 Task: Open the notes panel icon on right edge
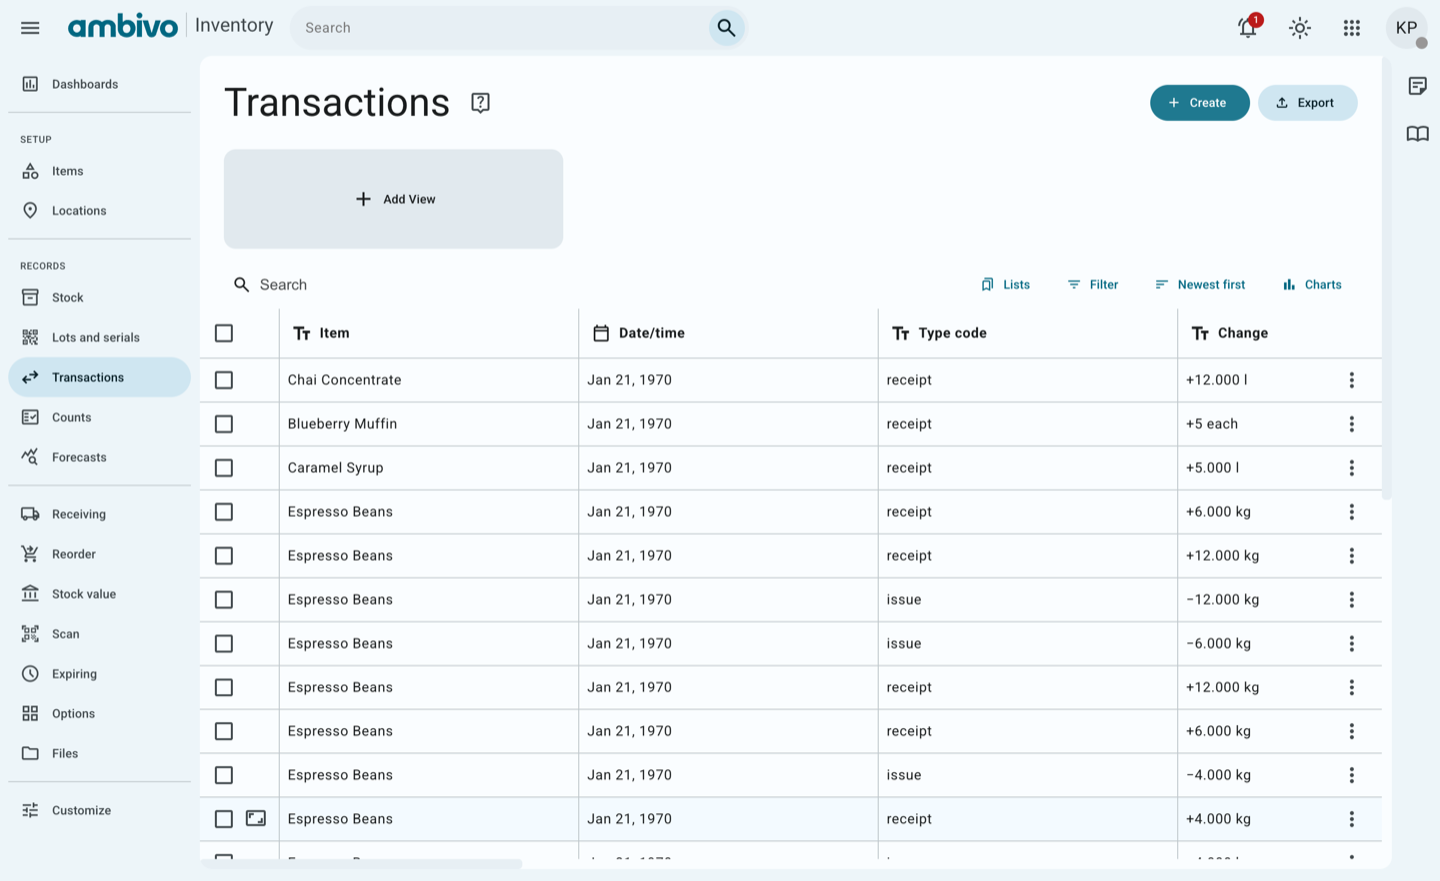coord(1417,86)
